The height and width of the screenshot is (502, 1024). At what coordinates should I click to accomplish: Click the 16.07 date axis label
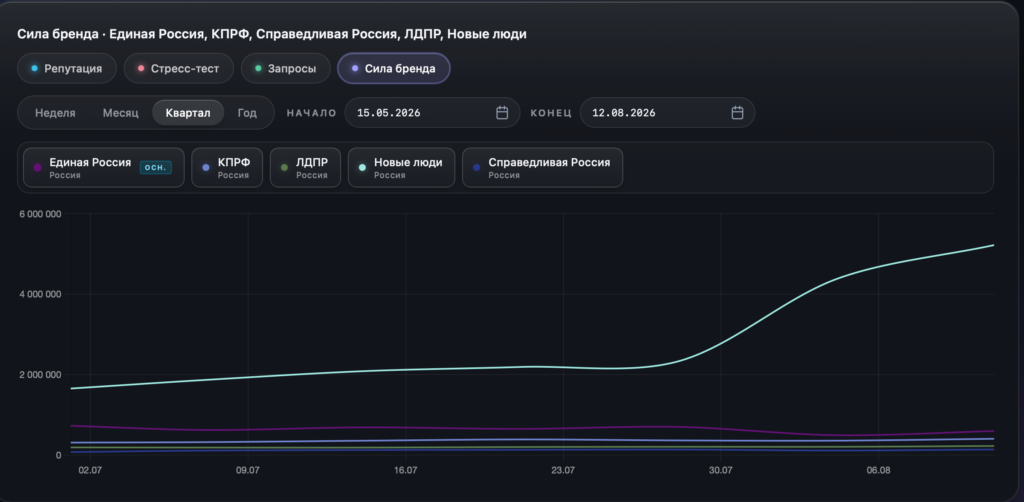(406, 470)
